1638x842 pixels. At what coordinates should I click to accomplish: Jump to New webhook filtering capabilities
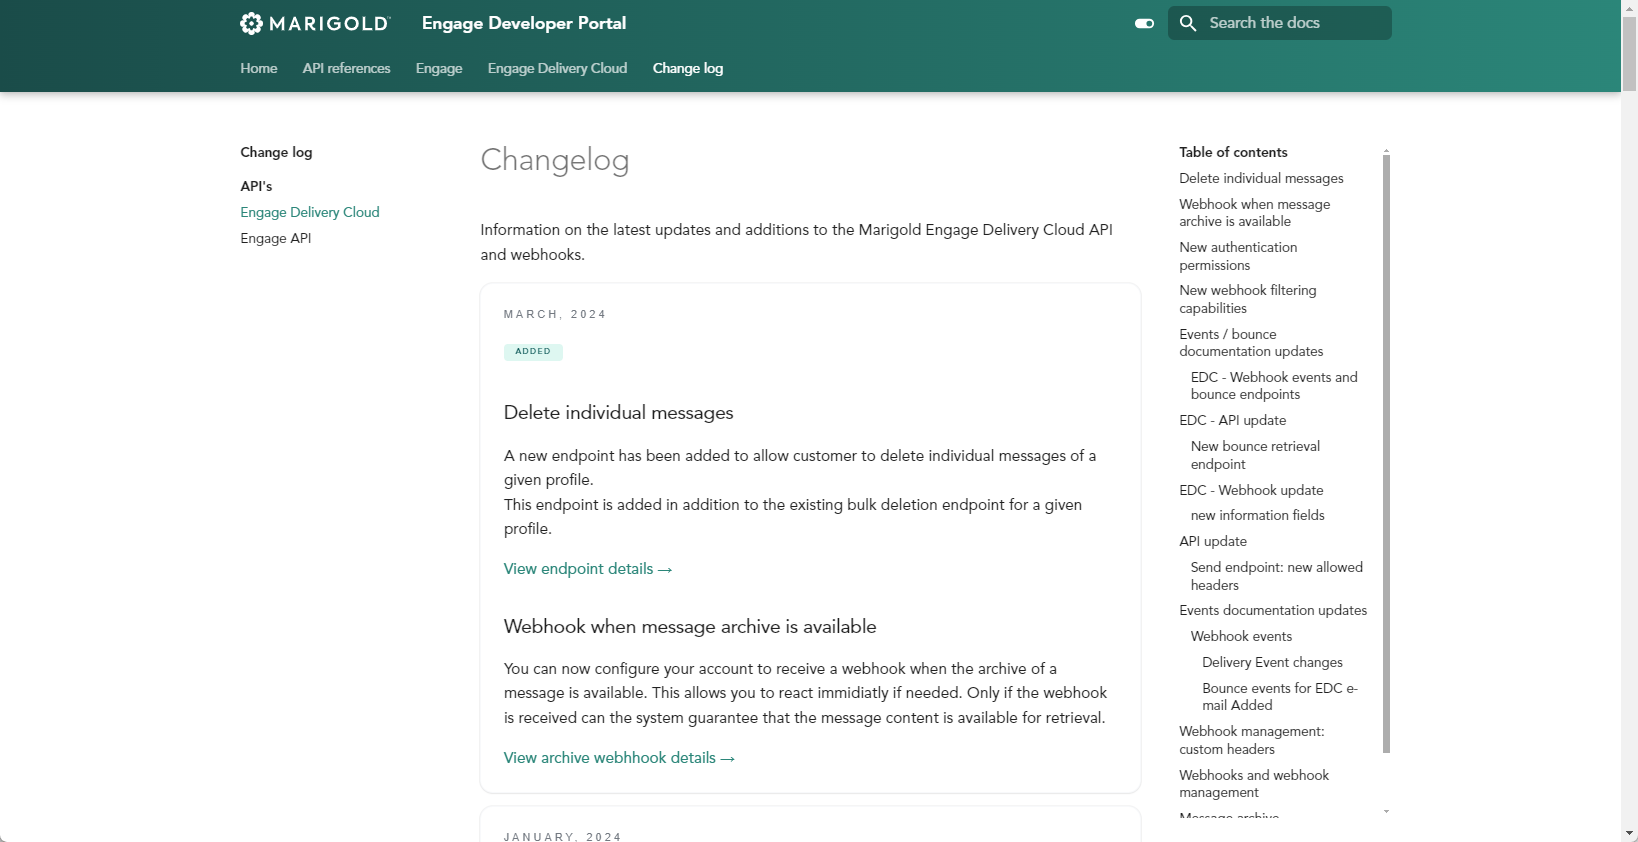(1247, 299)
